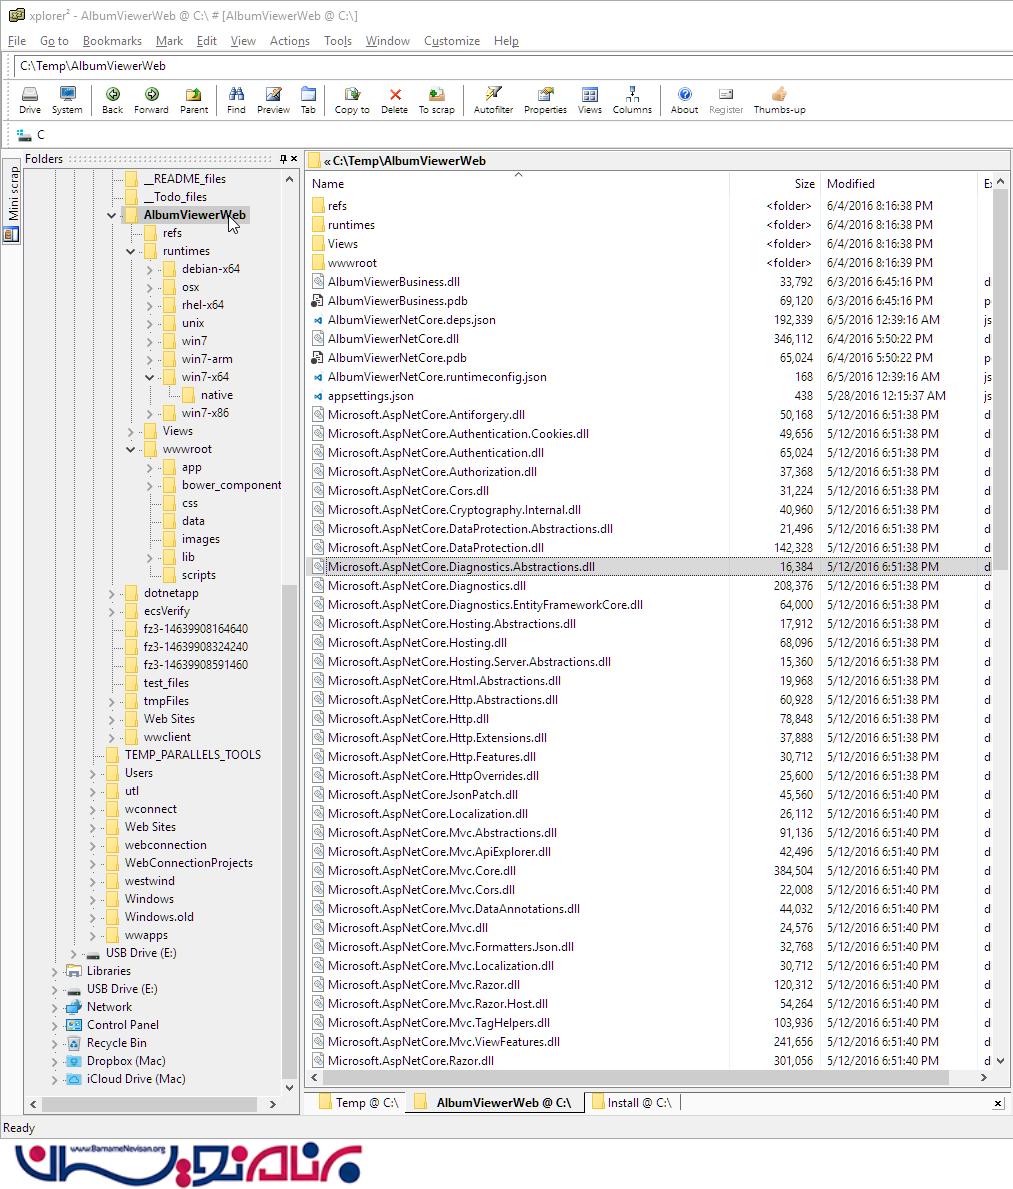Go Back using the toolbar arrow

[112, 99]
